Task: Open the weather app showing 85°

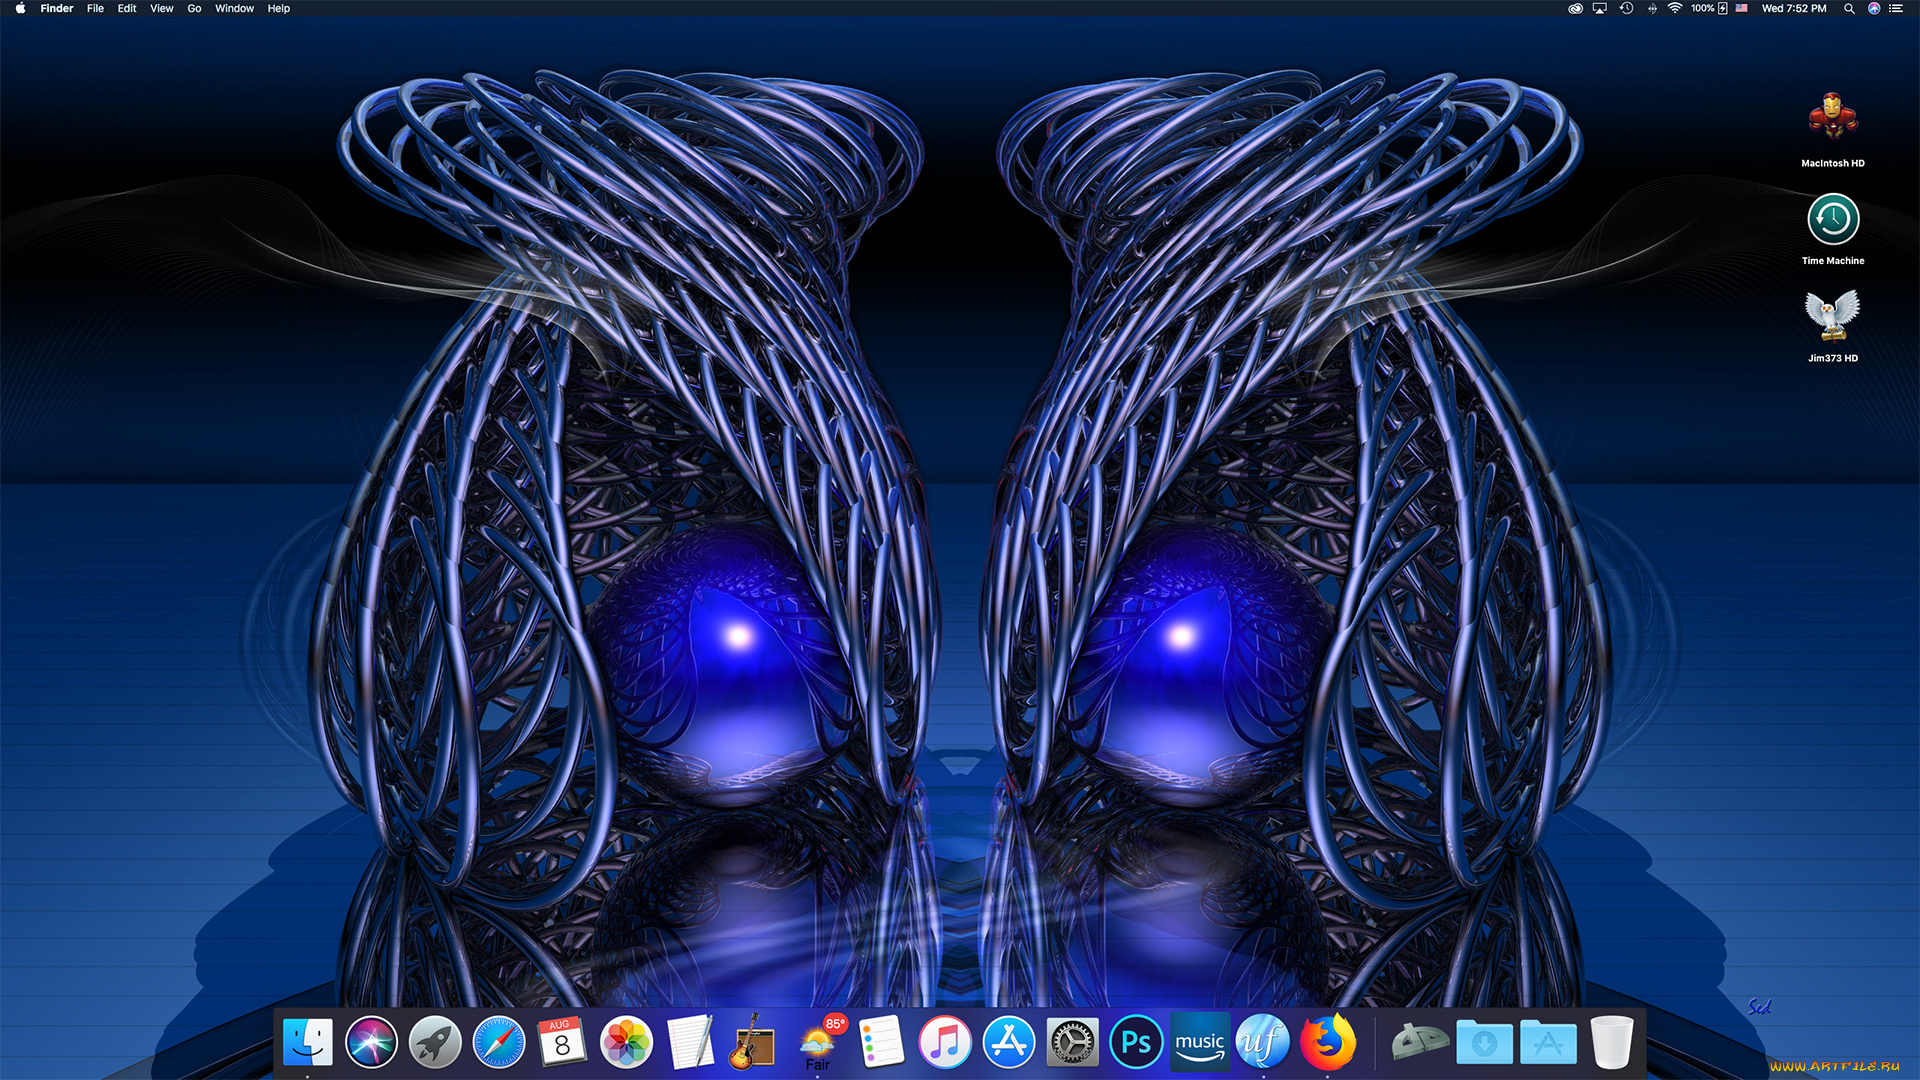Action: coord(819,1042)
